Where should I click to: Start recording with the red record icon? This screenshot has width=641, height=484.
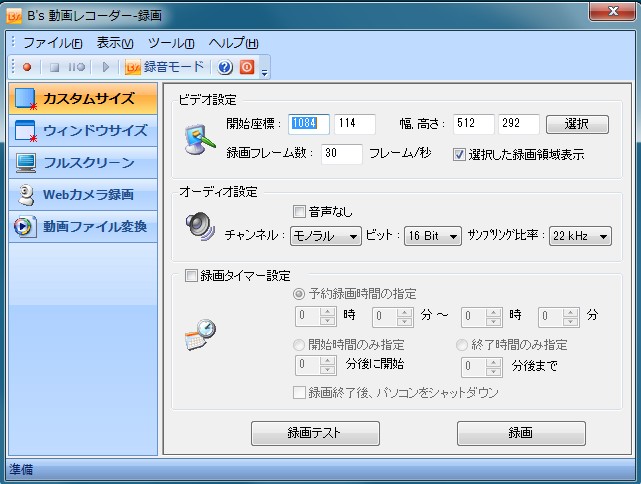[x=27, y=67]
